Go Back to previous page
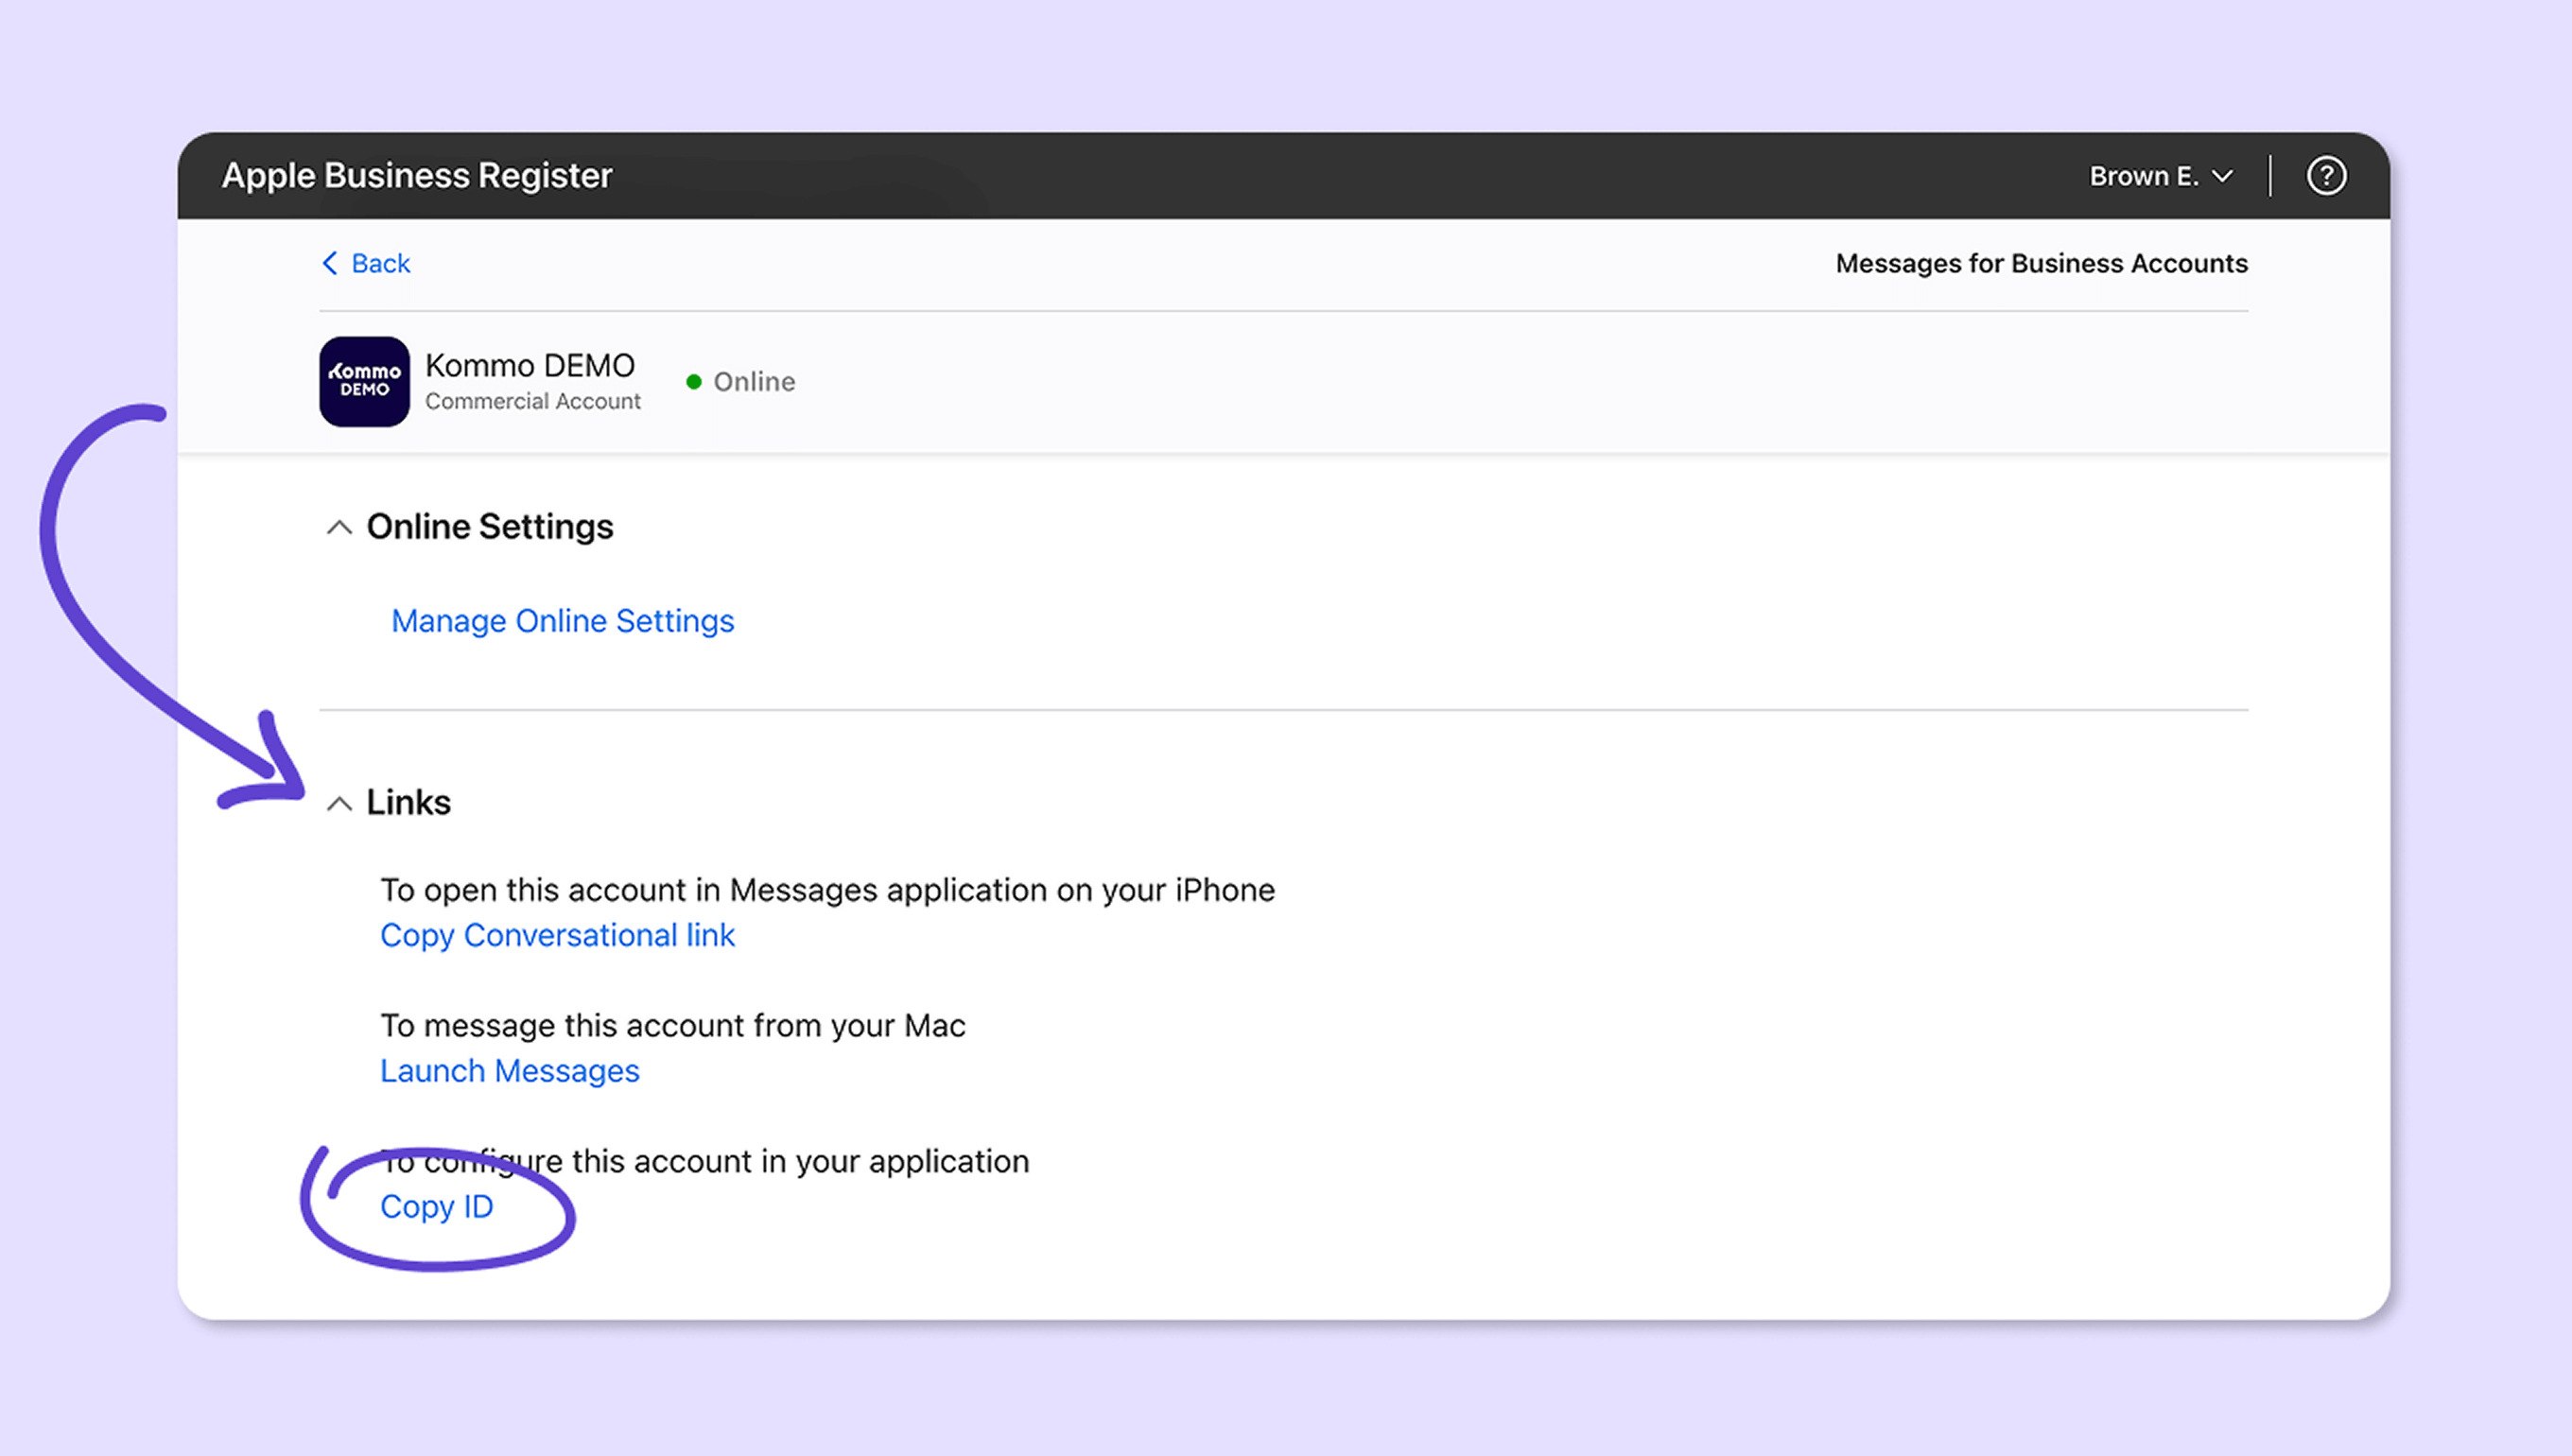This screenshot has width=2572, height=1456. (380, 263)
